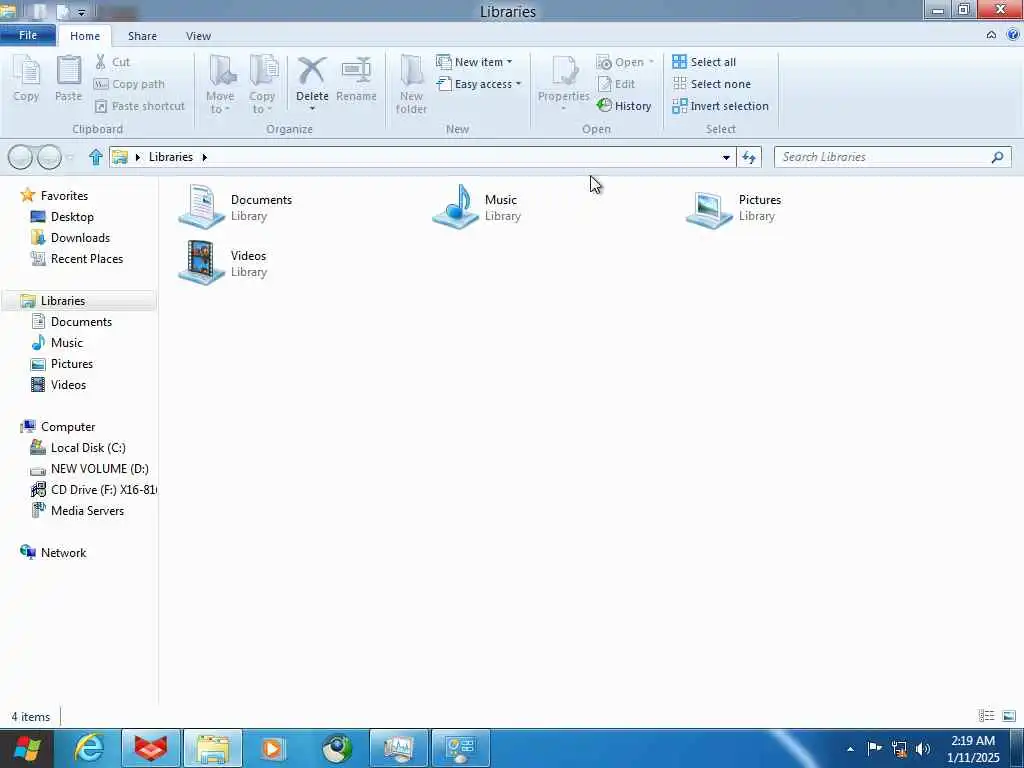
Task: Create a New folder from ribbon
Action: pos(411,85)
